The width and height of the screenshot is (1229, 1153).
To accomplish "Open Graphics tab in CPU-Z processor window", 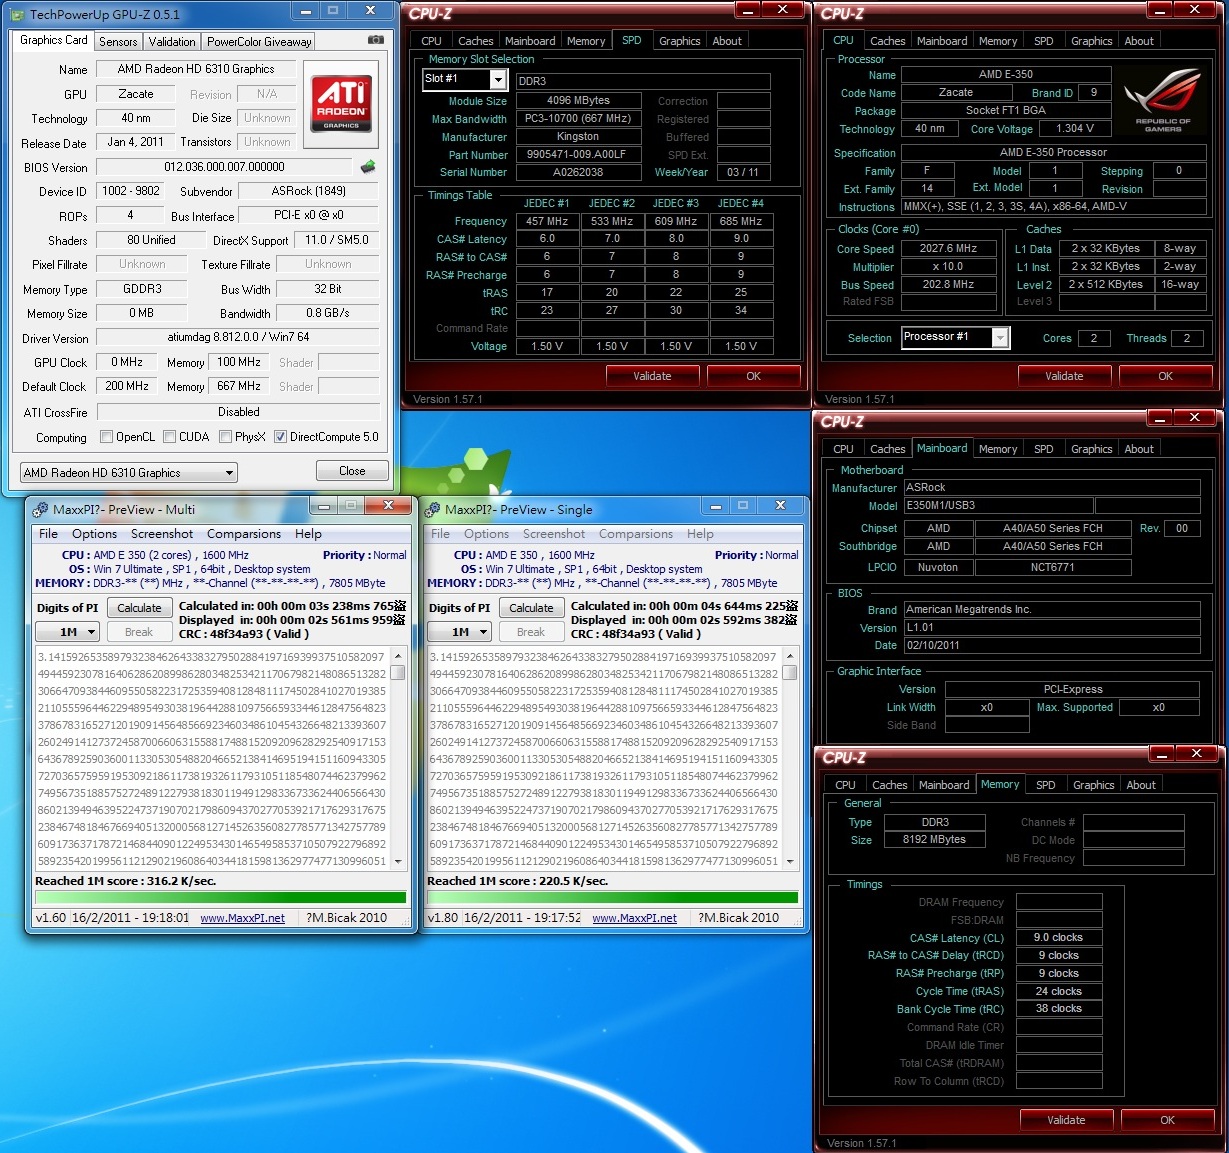I will (x=1092, y=41).
